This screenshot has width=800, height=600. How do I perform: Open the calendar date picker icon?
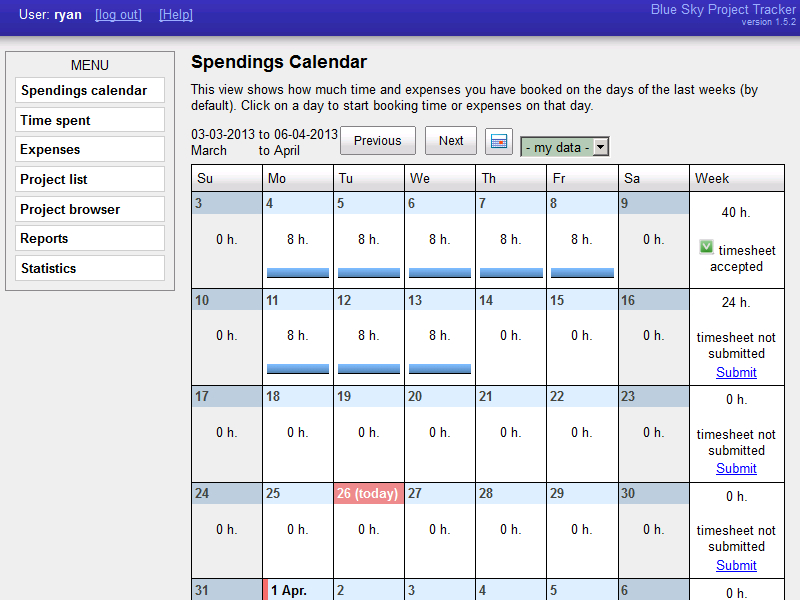pyautogui.click(x=498, y=141)
